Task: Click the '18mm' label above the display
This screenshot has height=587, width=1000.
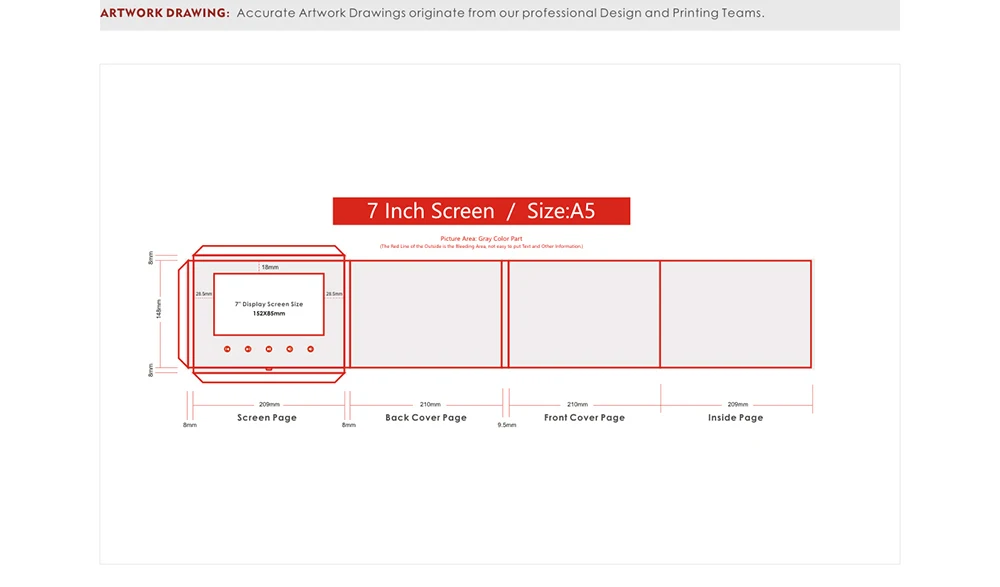Action: point(270,267)
